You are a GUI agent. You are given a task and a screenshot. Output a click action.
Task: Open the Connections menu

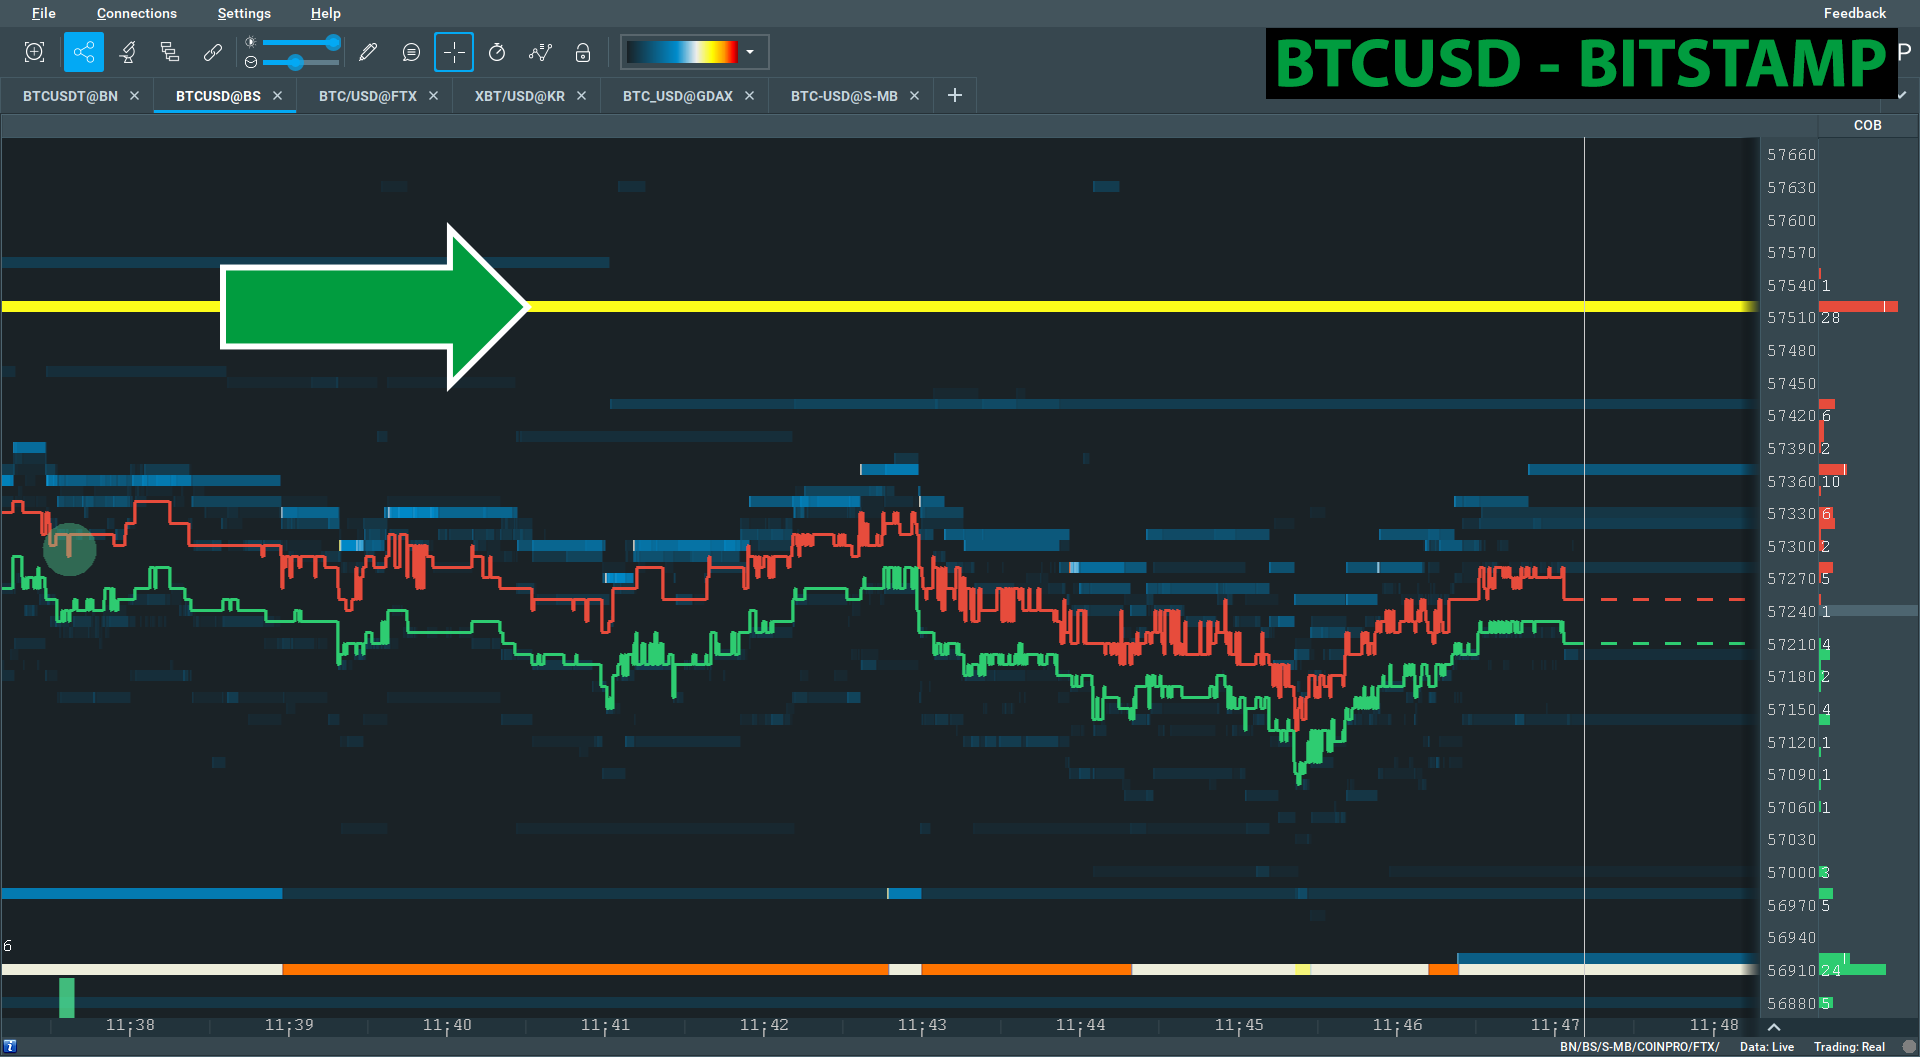pyautogui.click(x=137, y=13)
